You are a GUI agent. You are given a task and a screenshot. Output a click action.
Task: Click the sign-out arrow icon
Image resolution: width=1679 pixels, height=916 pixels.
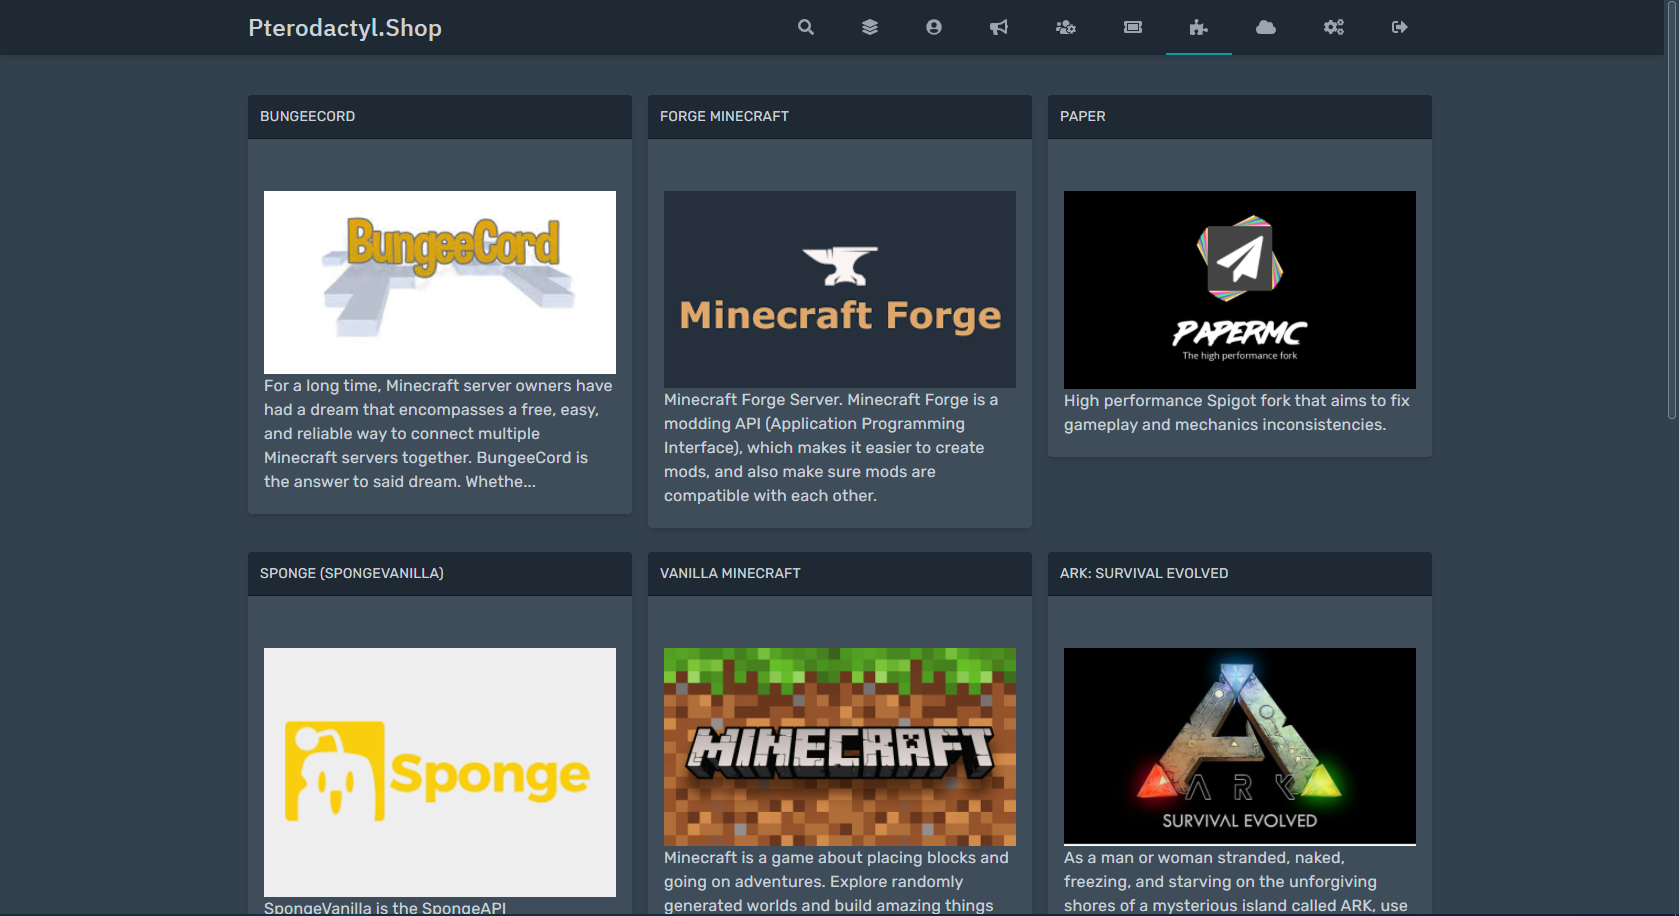(1399, 27)
